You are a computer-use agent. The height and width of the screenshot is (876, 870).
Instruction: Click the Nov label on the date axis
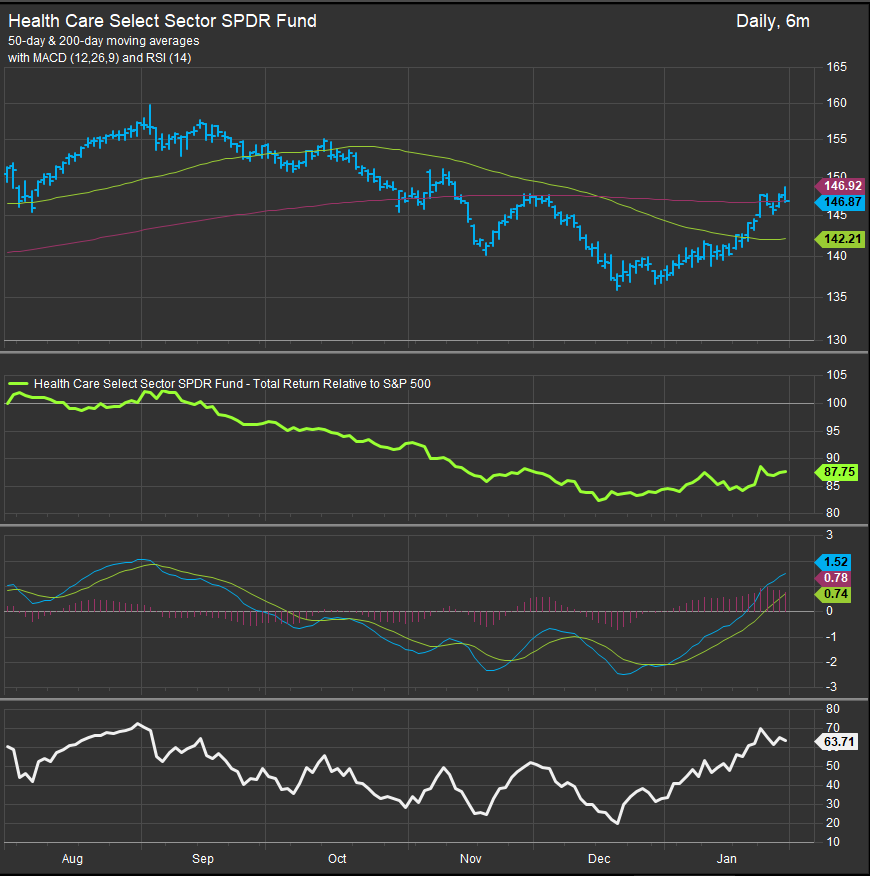coord(470,859)
